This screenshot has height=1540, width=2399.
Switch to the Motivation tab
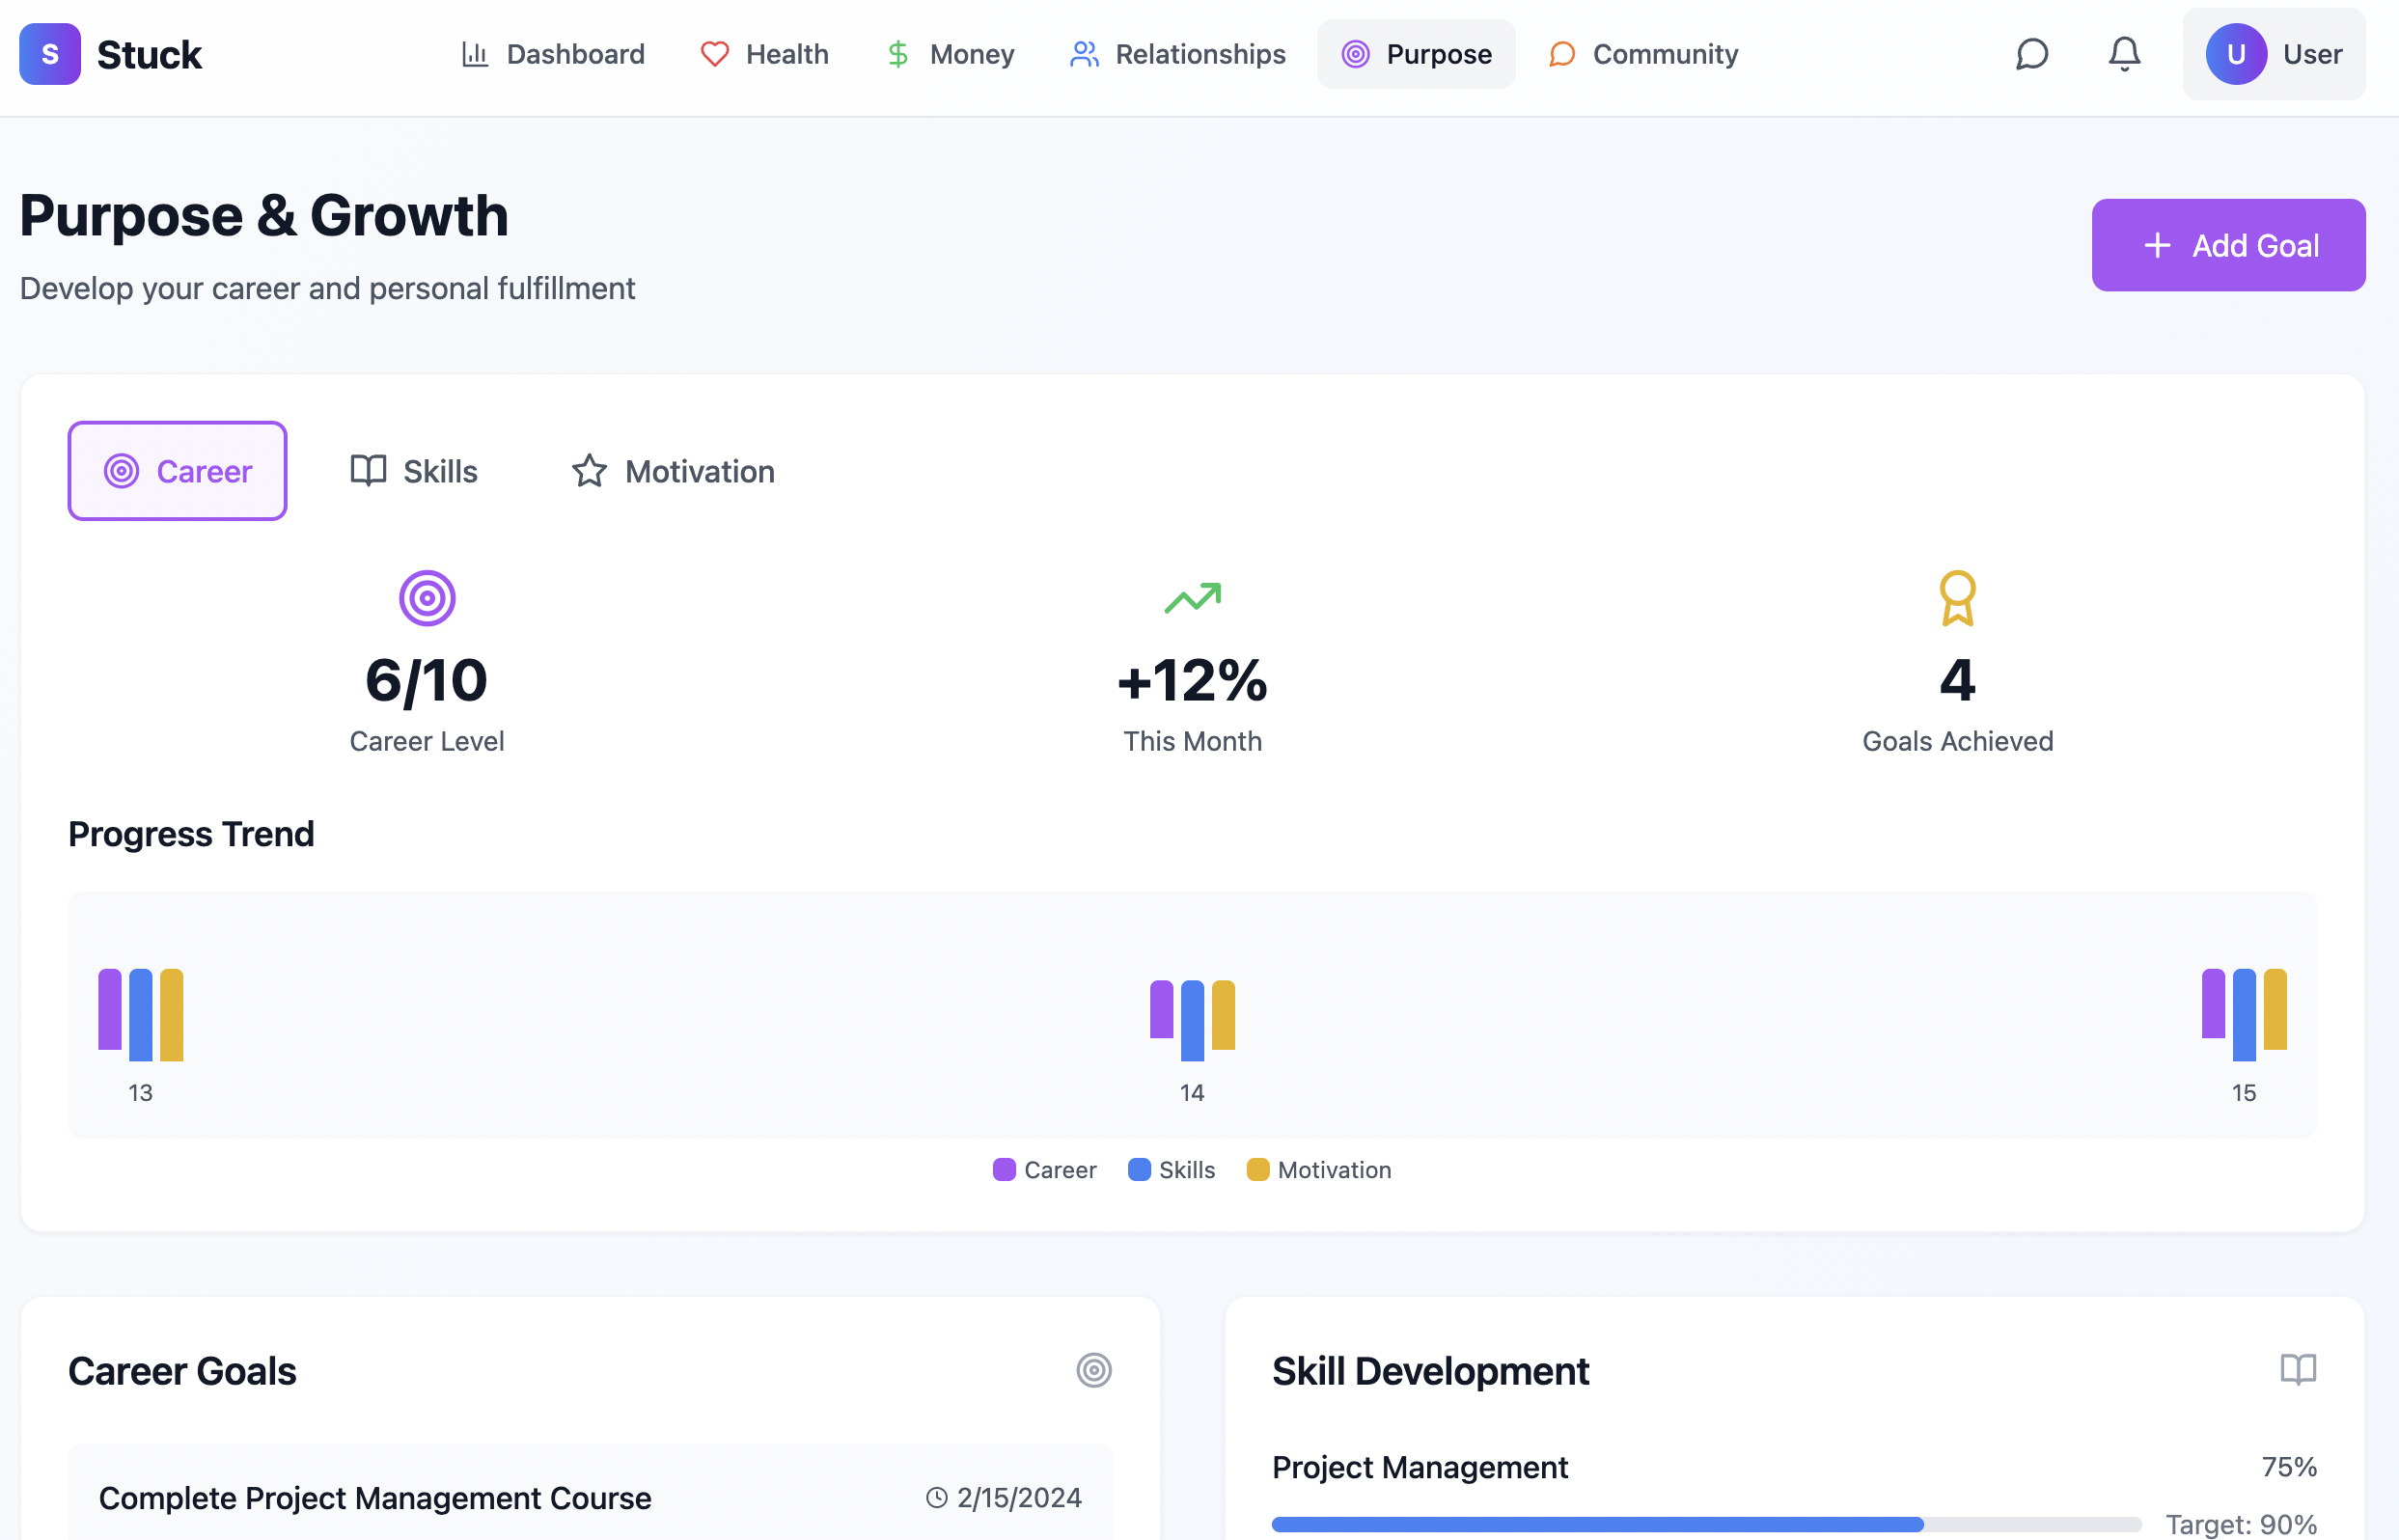click(x=673, y=471)
